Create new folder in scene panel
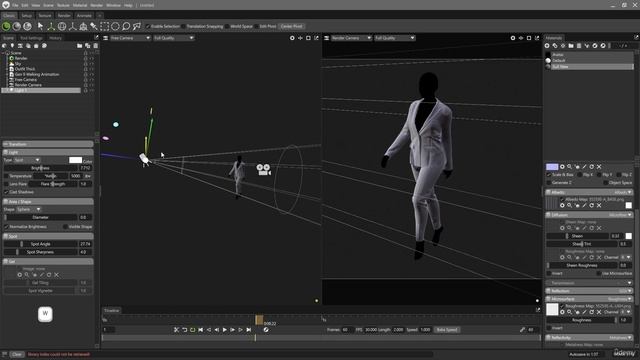The height and width of the screenshot is (360, 640). (x=79, y=46)
